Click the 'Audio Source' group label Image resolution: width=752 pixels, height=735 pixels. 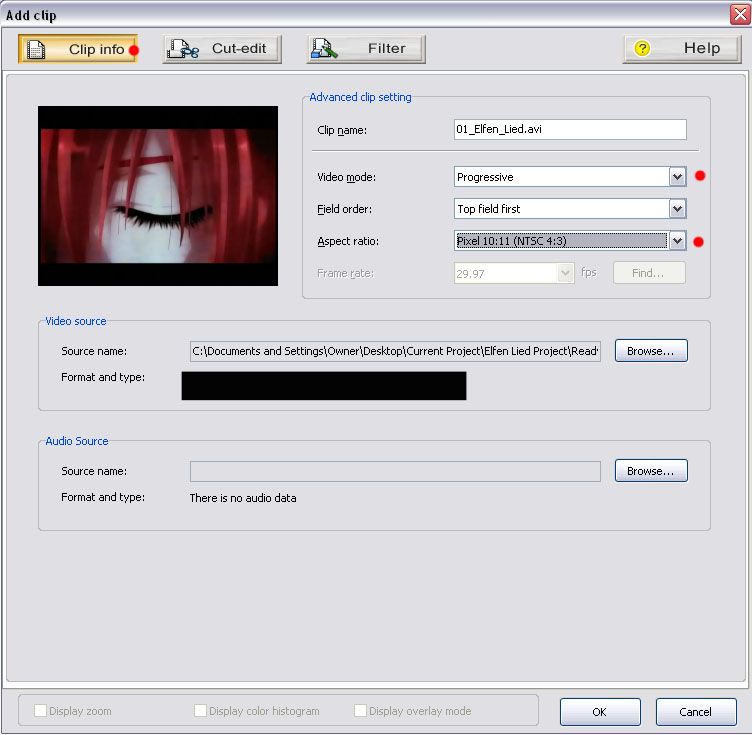coord(77,441)
